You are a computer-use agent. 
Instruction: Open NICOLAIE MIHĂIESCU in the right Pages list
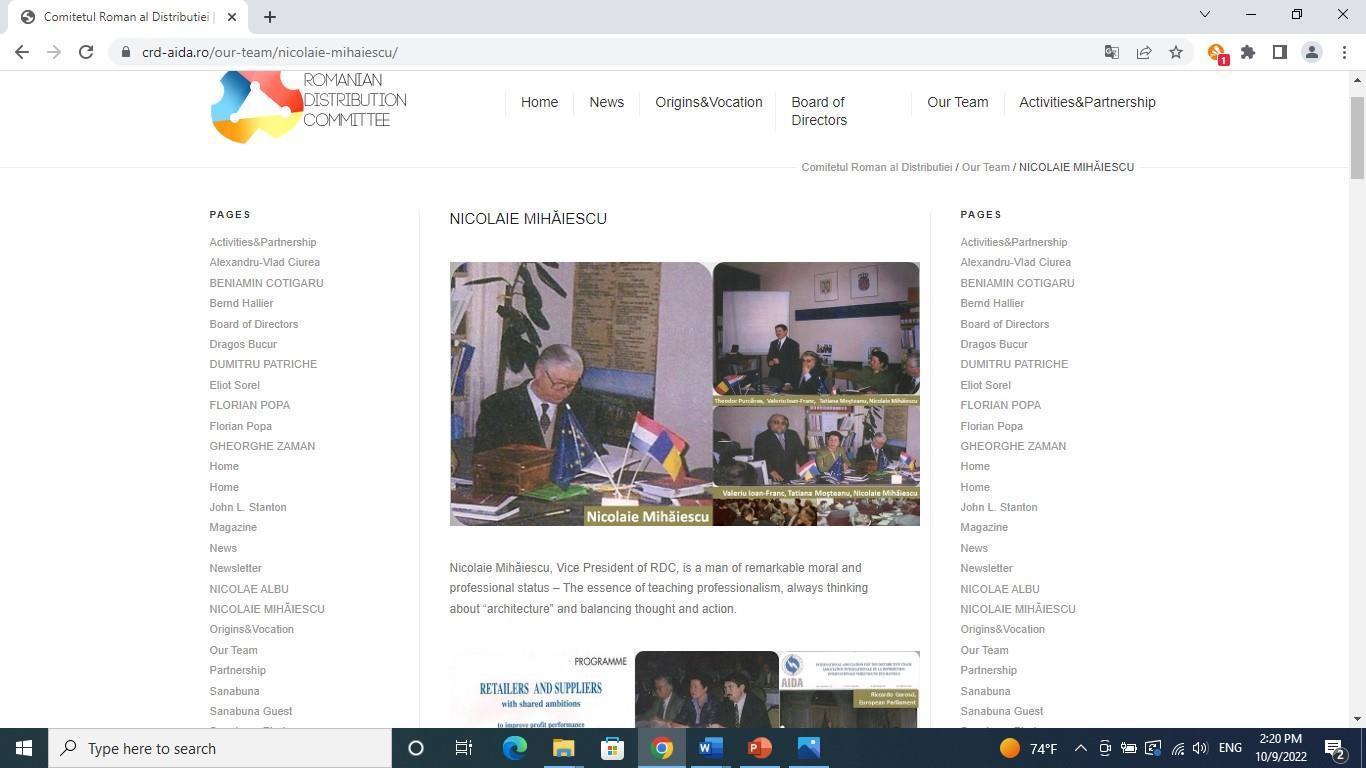tap(1018, 609)
